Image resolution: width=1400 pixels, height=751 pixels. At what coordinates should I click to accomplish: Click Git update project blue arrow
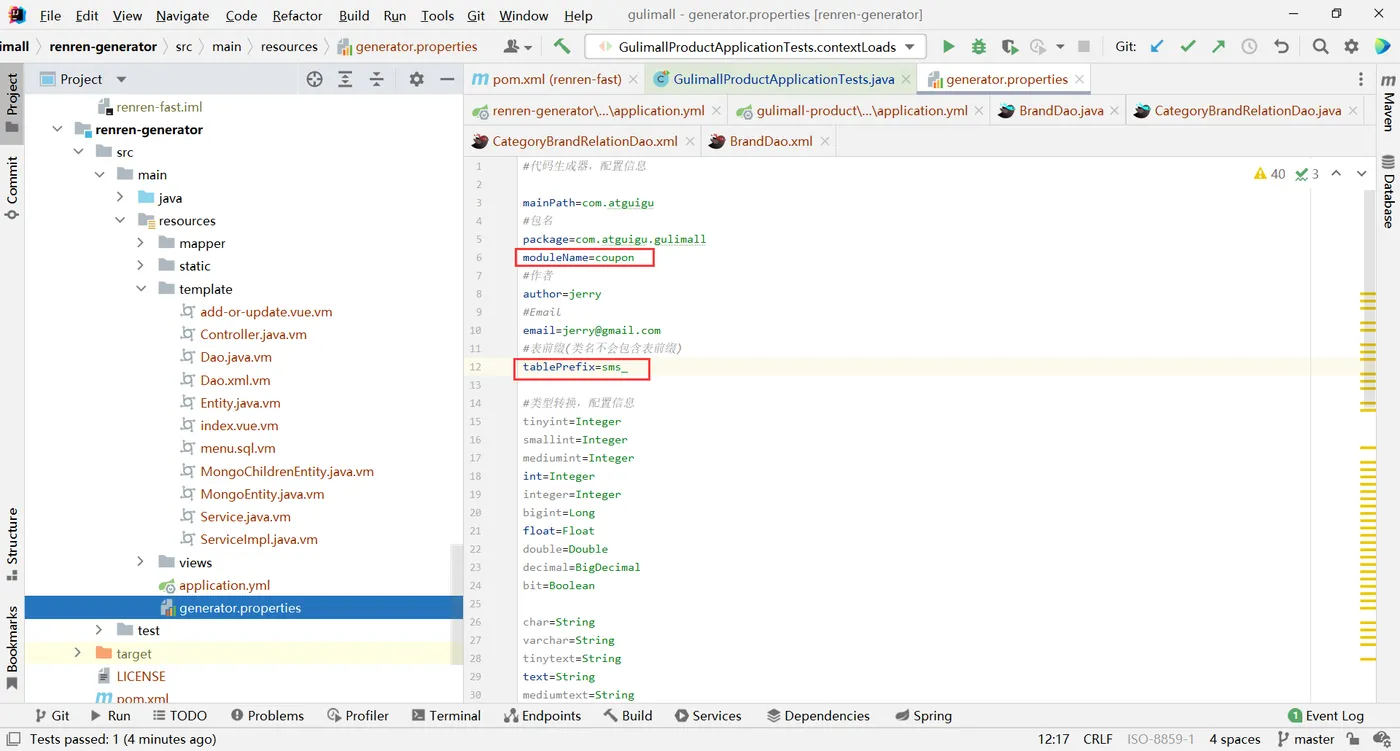[1157, 47]
